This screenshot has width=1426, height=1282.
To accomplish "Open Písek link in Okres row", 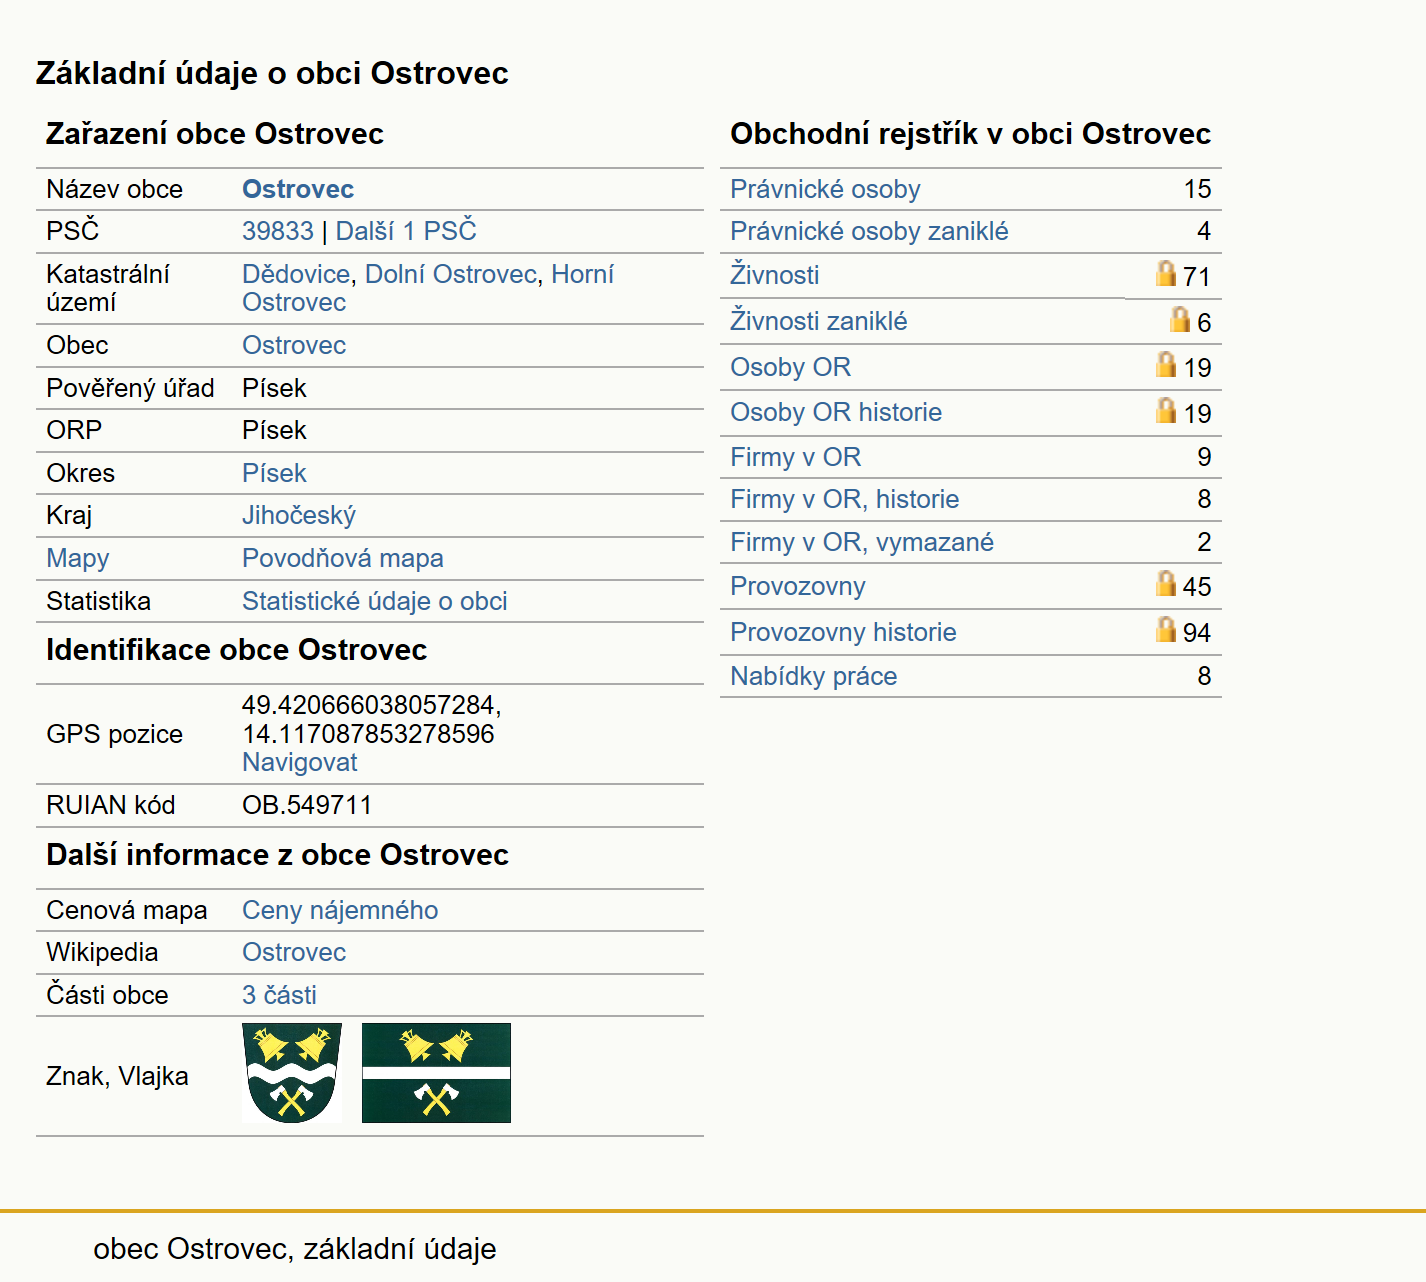I will [274, 473].
